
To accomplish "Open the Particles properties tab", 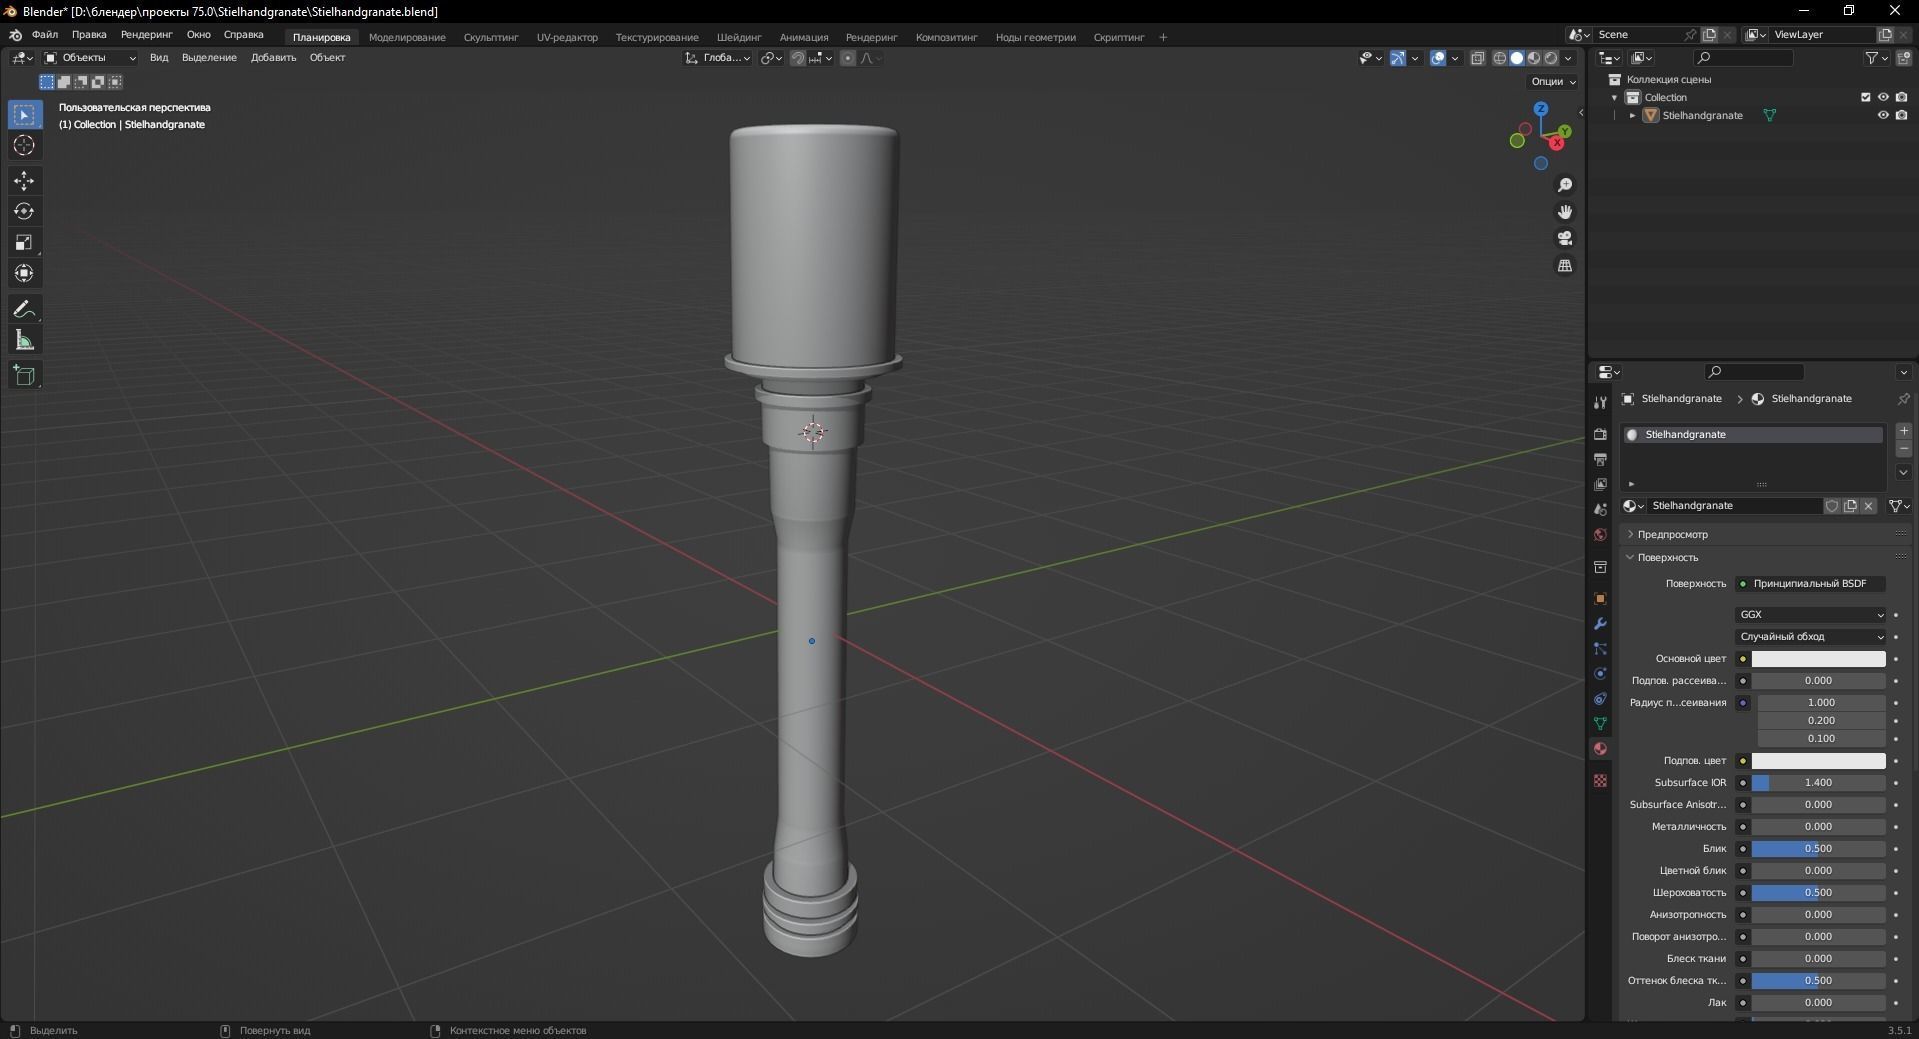I will tap(1600, 648).
